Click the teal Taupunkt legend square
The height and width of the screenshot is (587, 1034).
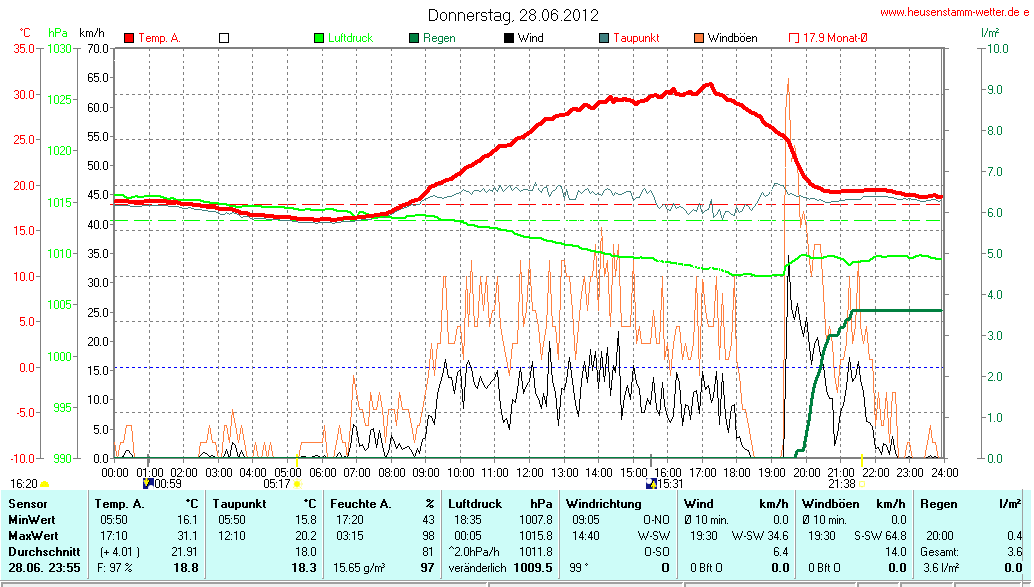pyautogui.click(x=604, y=38)
